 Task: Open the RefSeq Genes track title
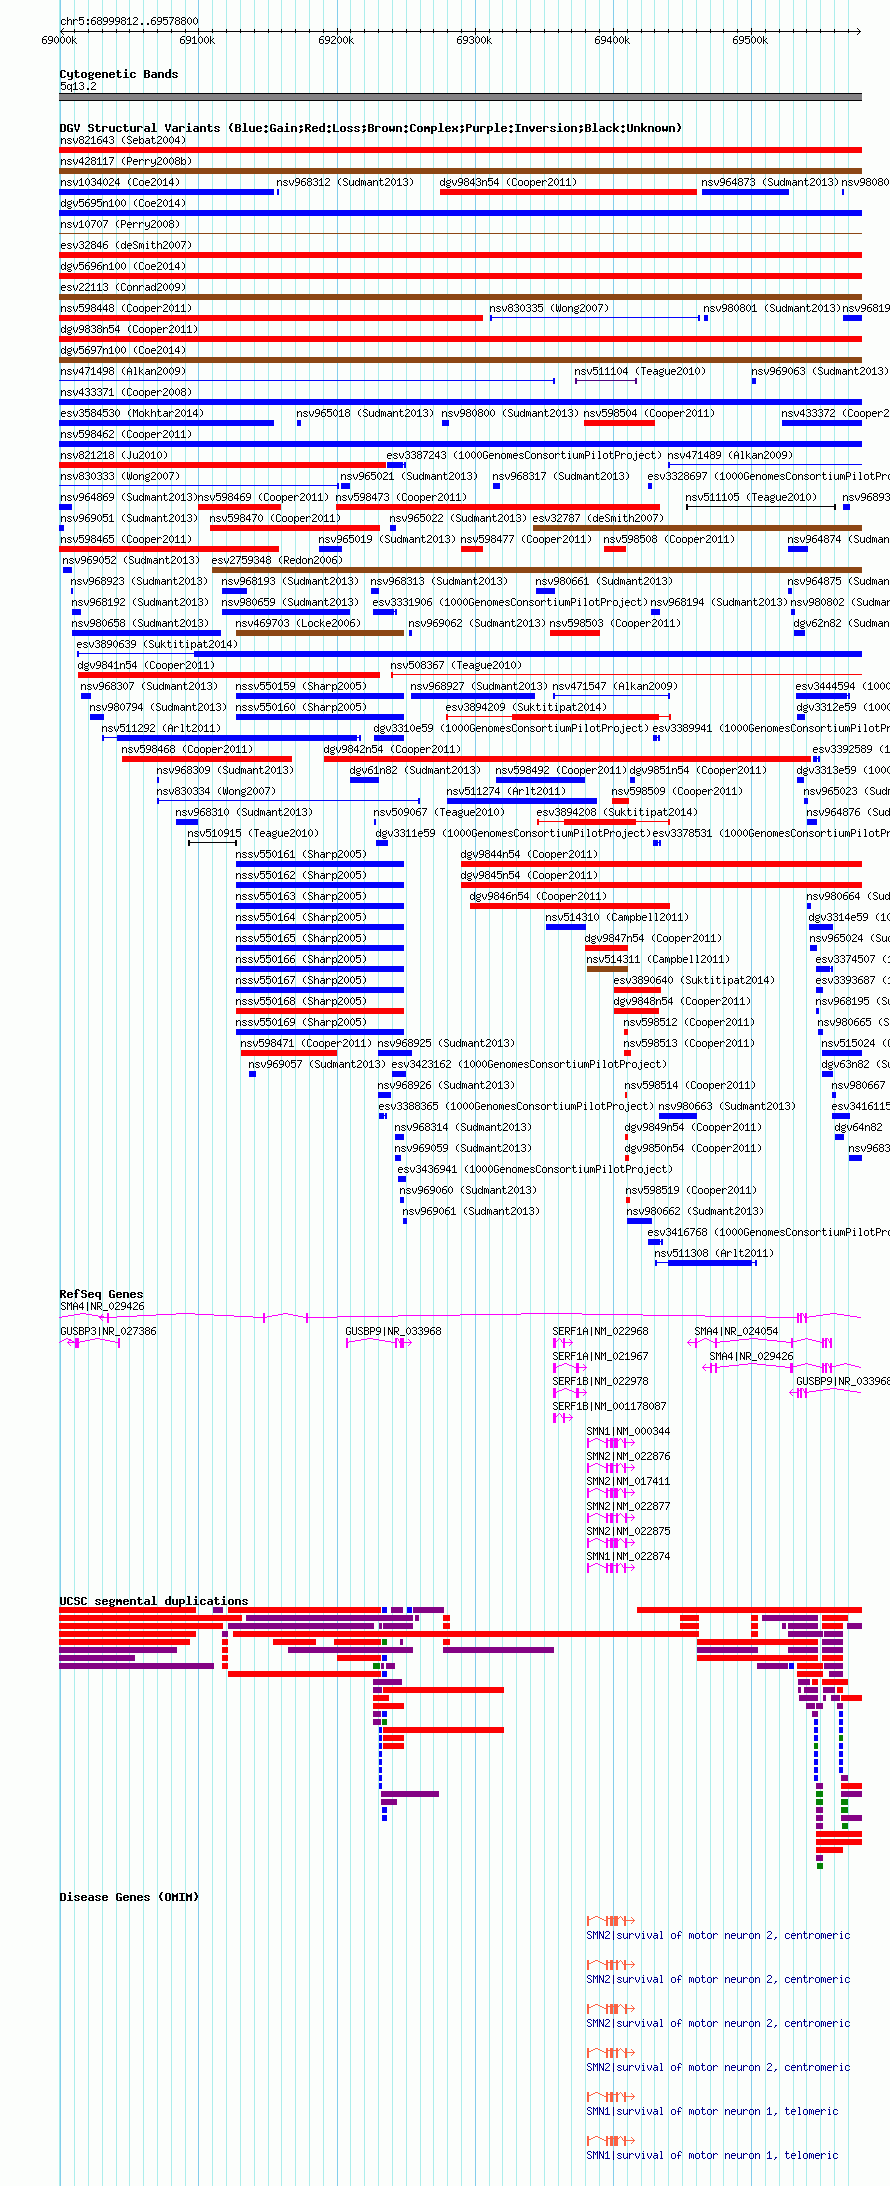pos(101,1294)
